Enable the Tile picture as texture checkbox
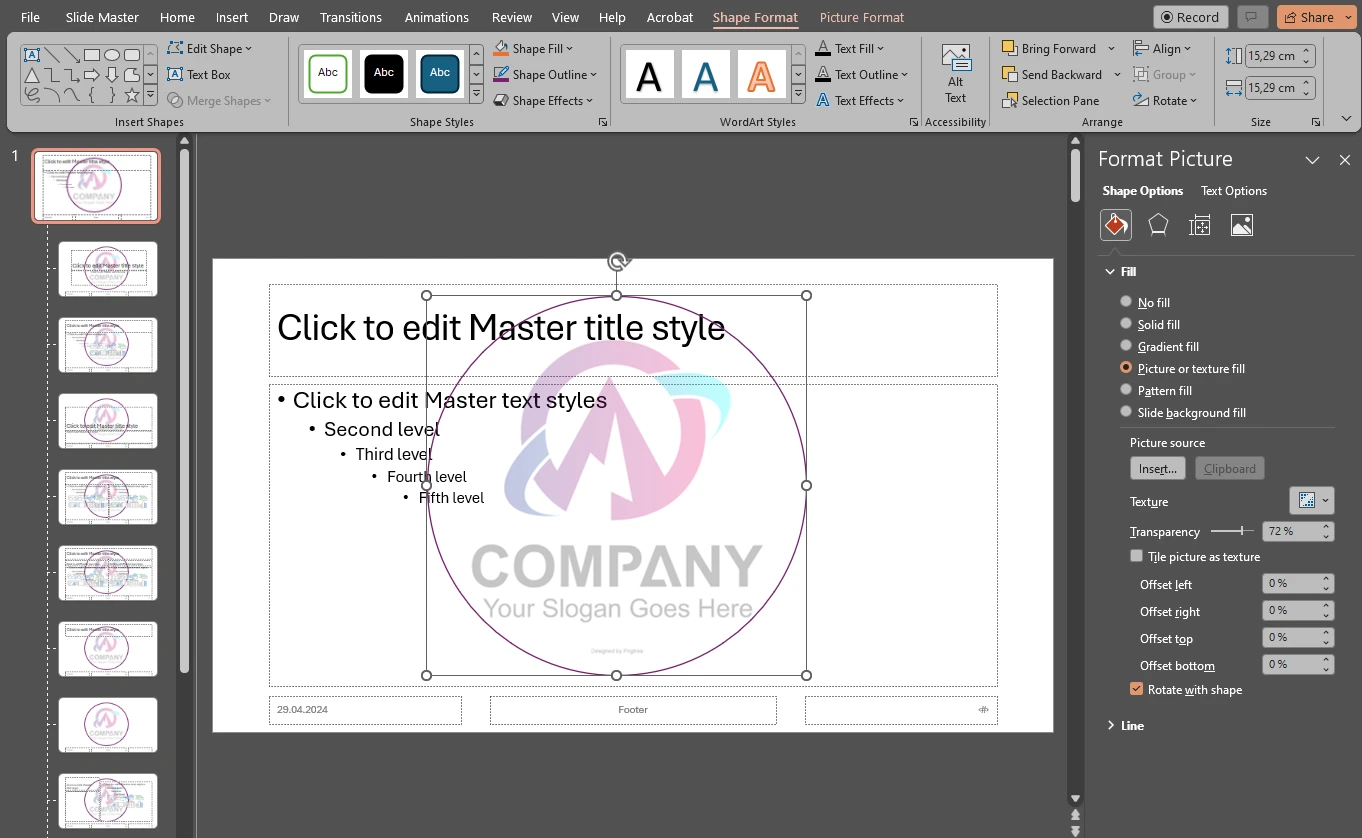1362x838 pixels. pyautogui.click(x=1136, y=556)
